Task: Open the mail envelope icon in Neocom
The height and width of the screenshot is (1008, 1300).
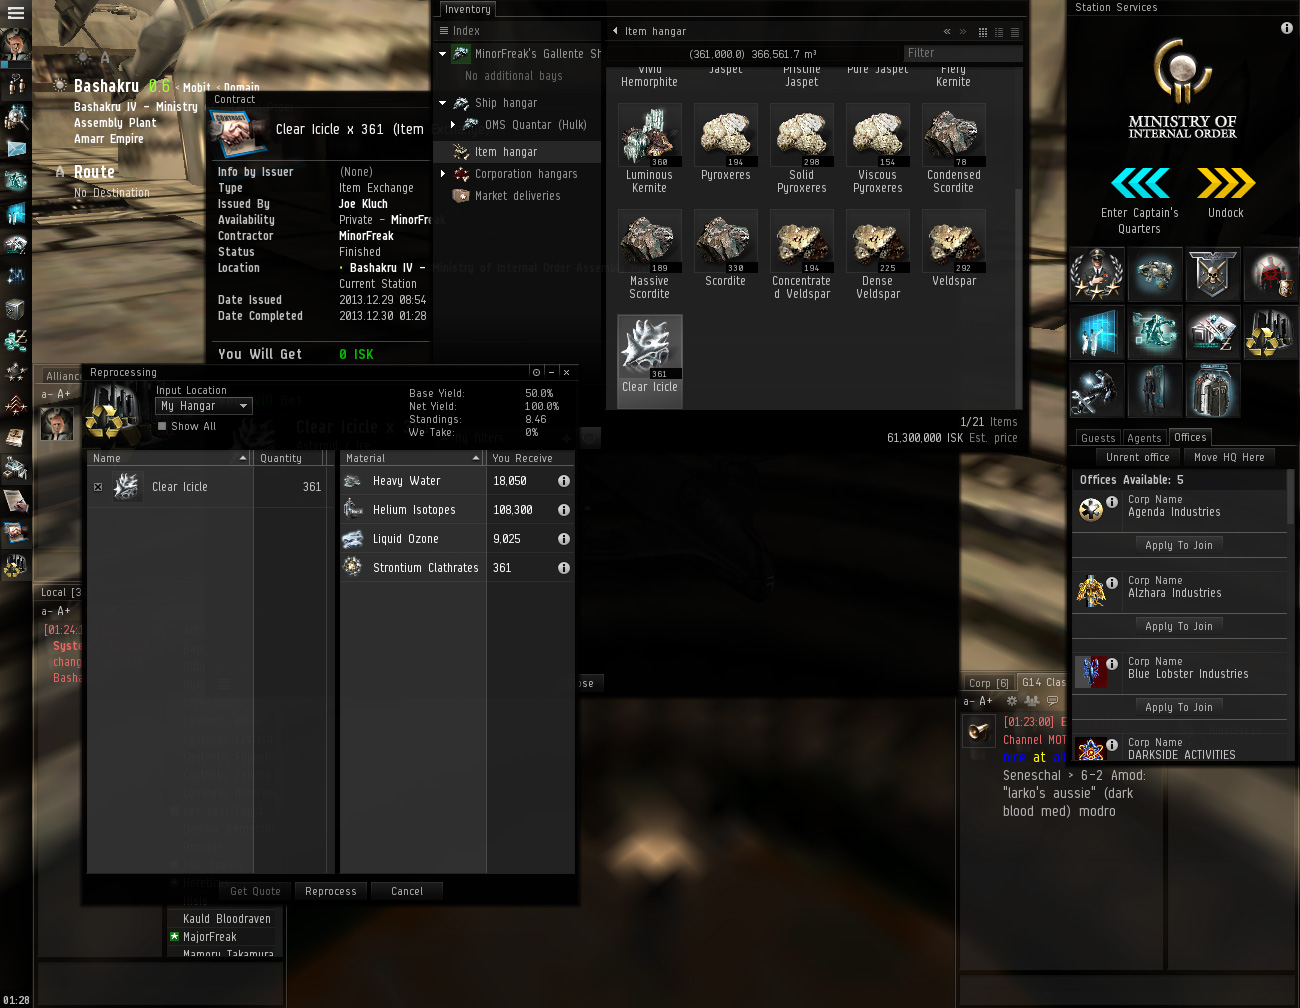Action: tap(16, 148)
